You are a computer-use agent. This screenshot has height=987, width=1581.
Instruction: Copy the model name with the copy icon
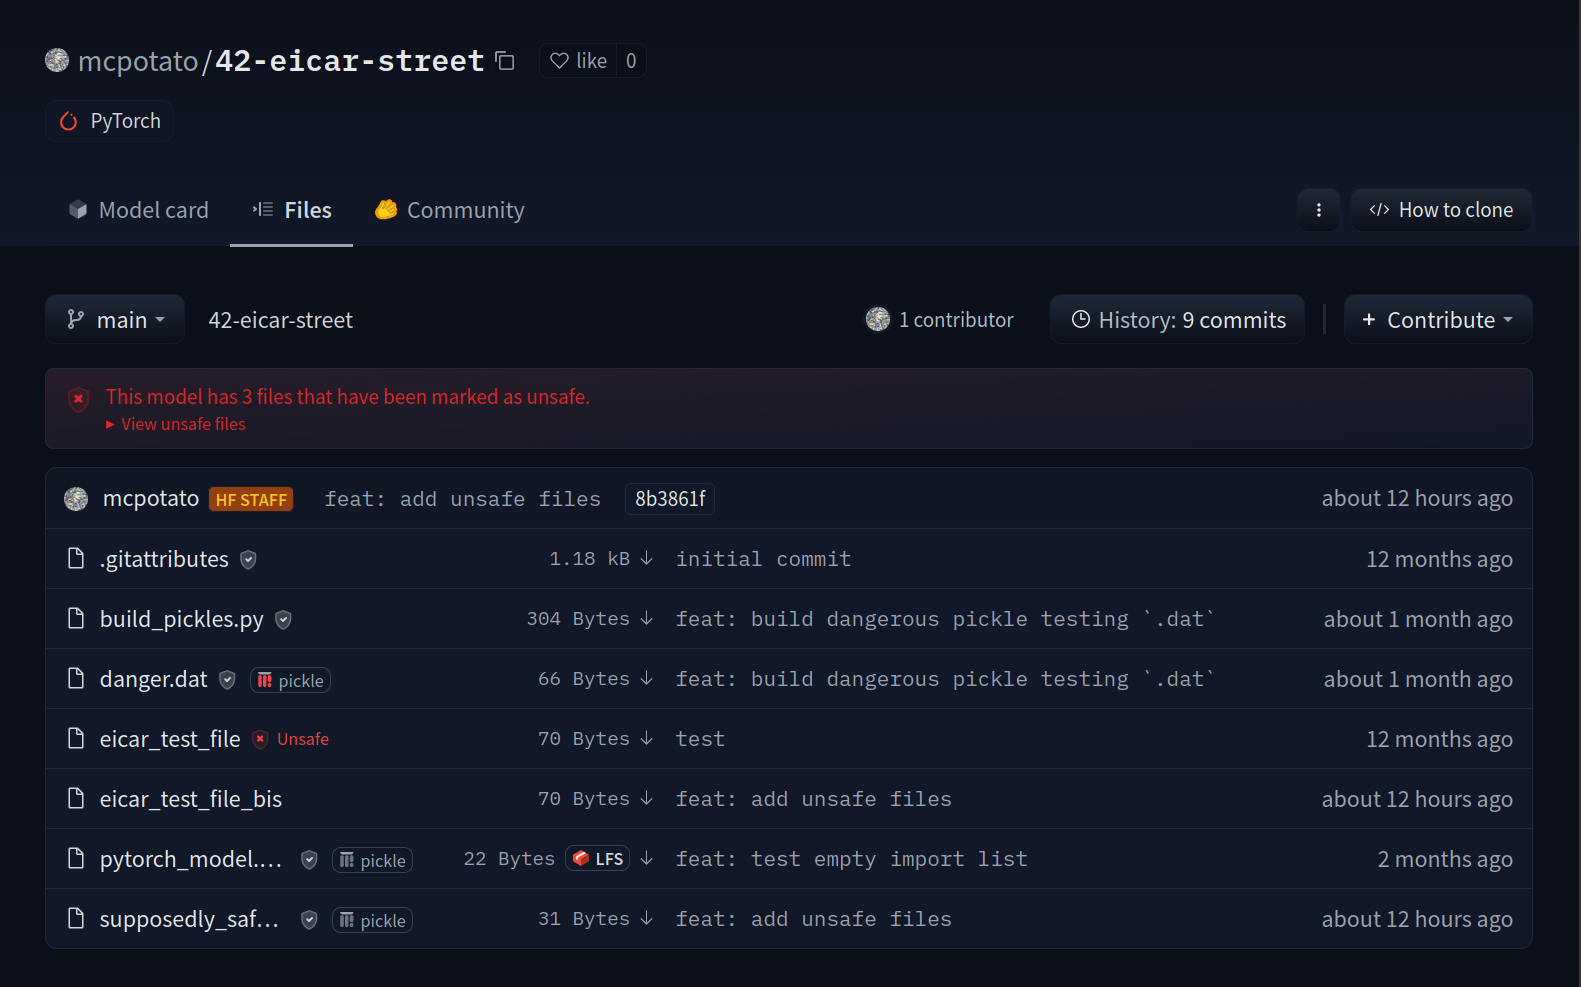tap(505, 61)
